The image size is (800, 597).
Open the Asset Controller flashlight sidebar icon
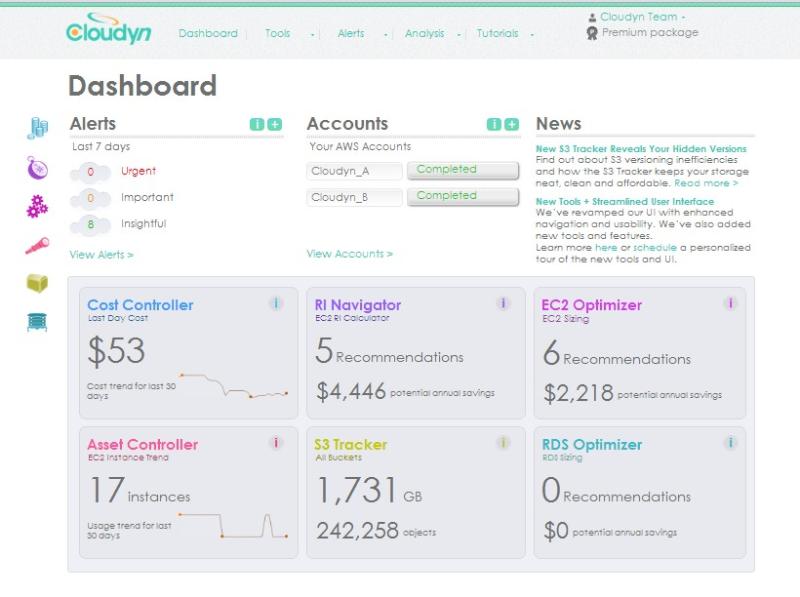pos(37,245)
